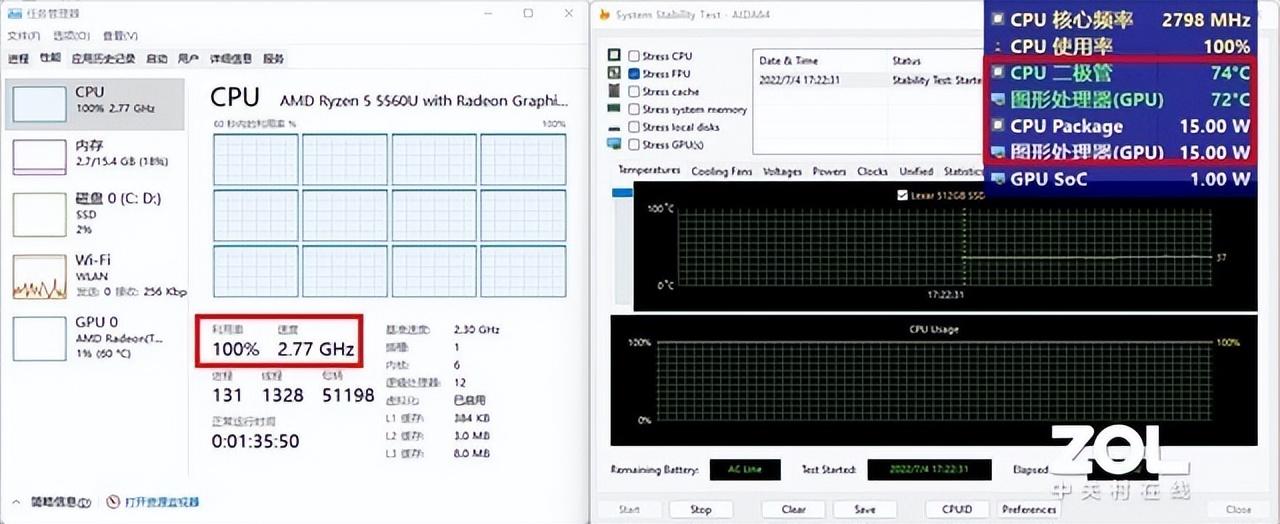Collapse Task Manager with 简略信息 toggle
The height and width of the screenshot is (524, 1280).
coord(51,502)
